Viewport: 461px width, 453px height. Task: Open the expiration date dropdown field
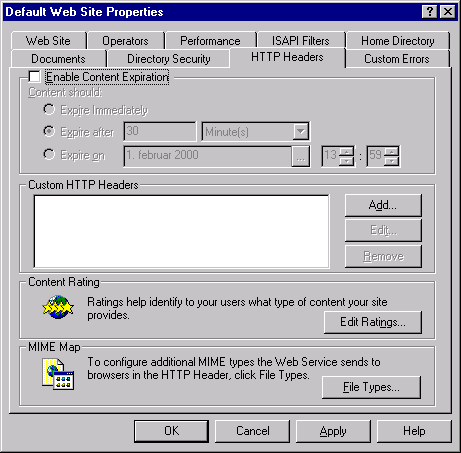click(208, 156)
